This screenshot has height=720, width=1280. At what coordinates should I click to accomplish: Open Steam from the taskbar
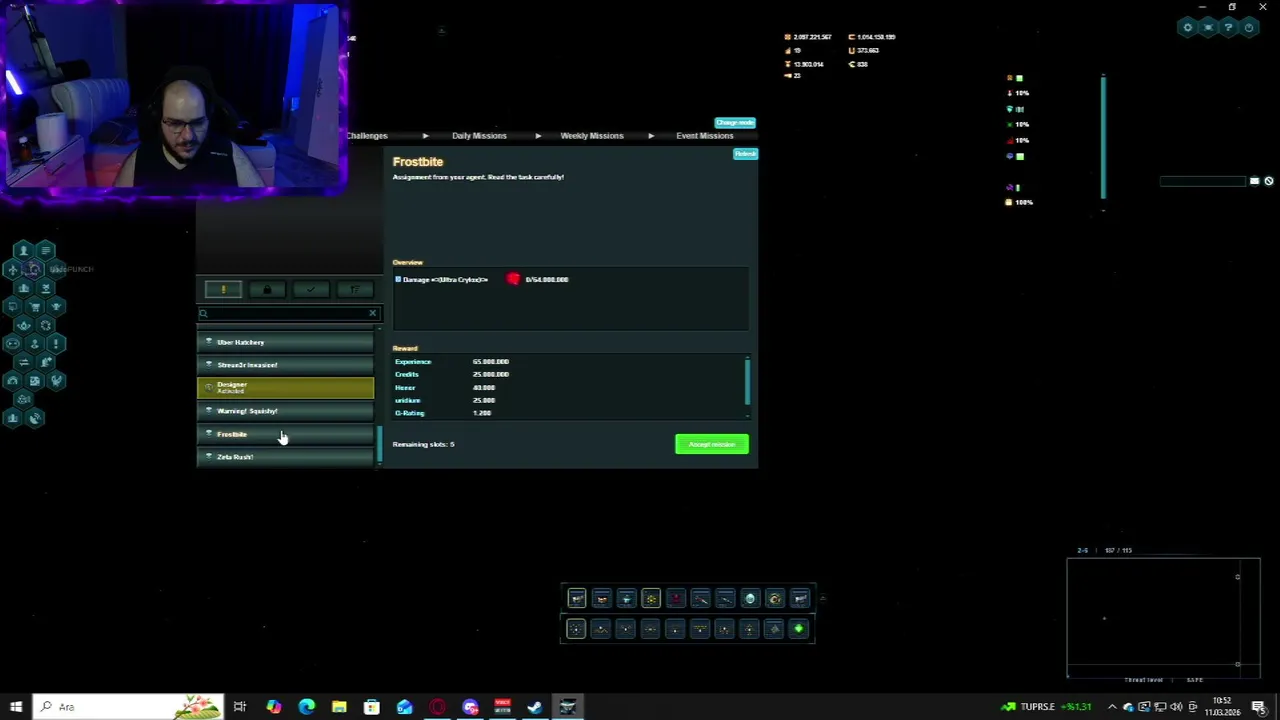tap(535, 707)
